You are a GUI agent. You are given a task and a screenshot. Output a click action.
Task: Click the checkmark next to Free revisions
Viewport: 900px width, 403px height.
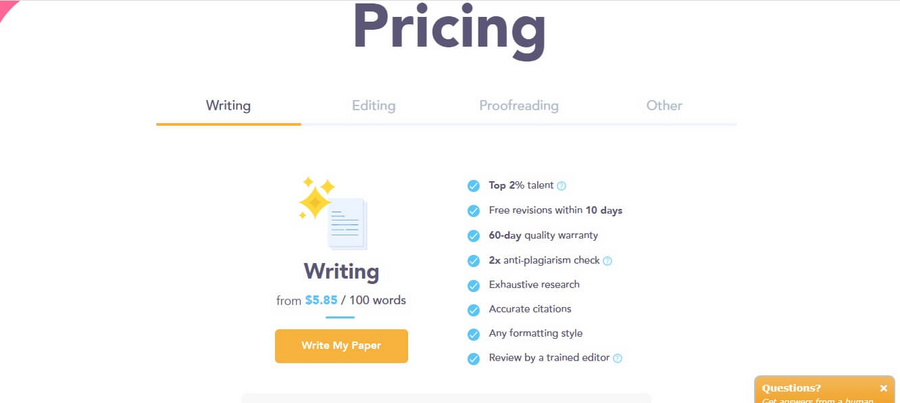click(x=474, y=211)
